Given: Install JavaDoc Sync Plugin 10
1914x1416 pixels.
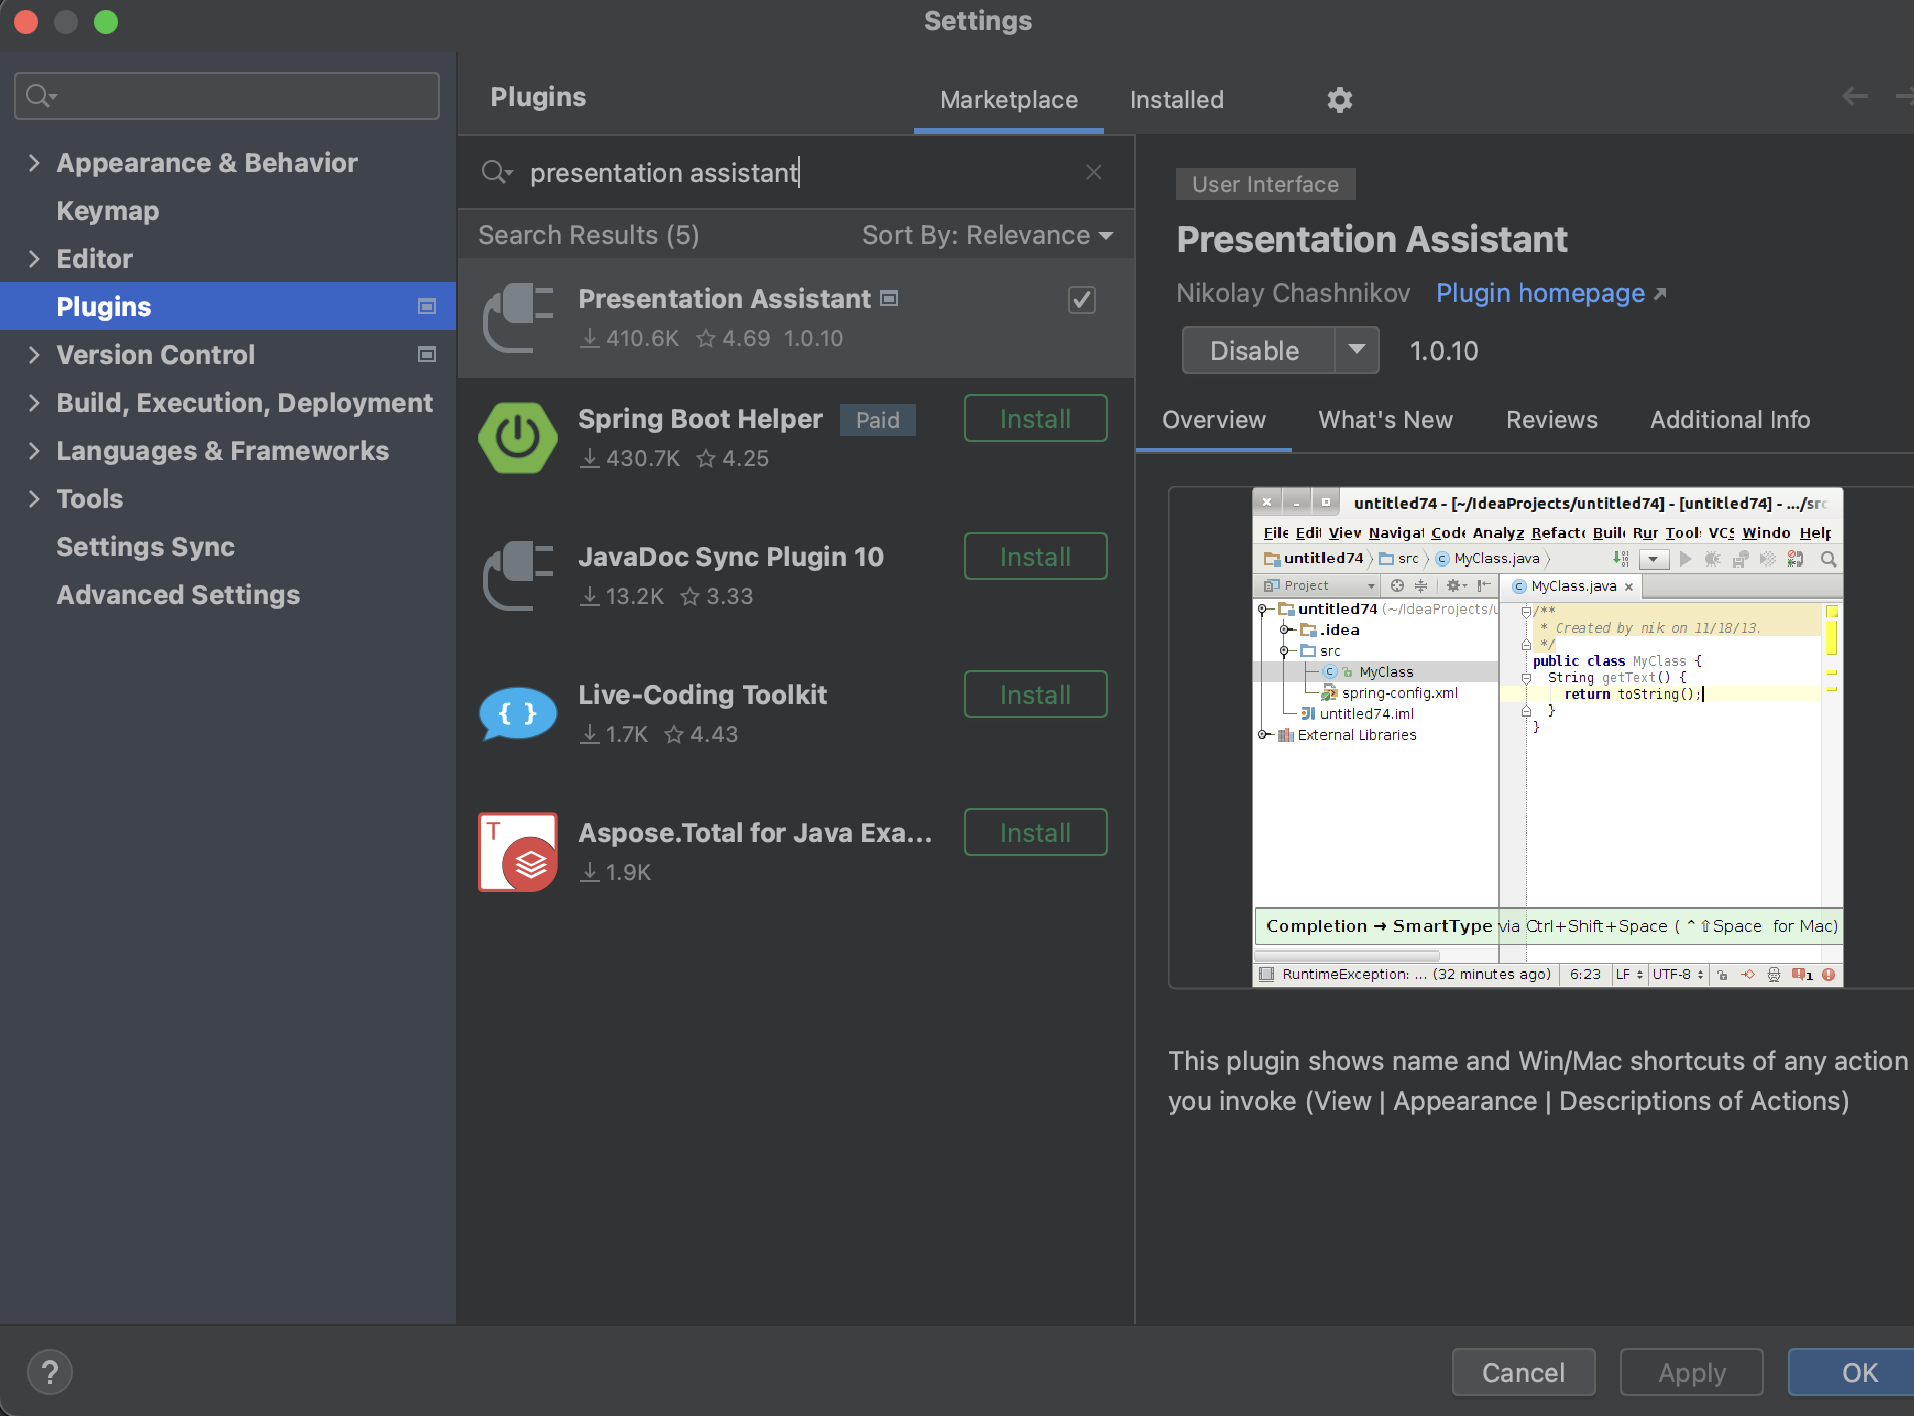Looking at the screenshot, I should tap(1035, 556).
